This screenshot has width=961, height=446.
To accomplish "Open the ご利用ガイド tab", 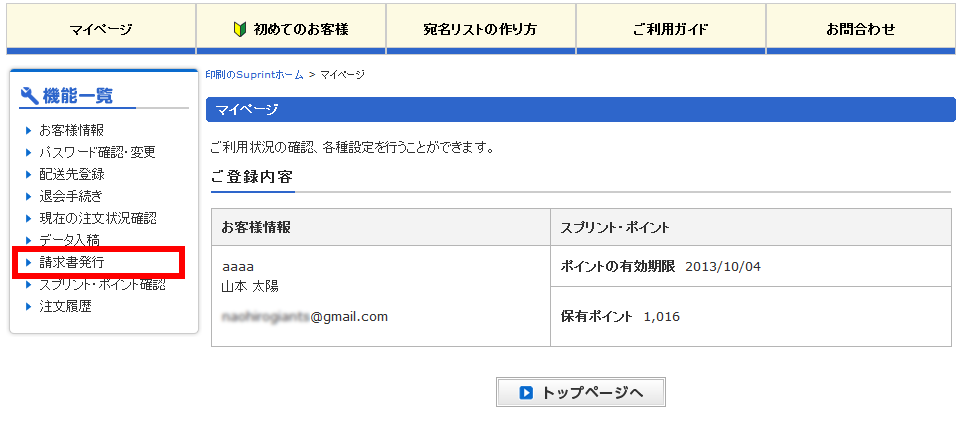I will (670, 29).
